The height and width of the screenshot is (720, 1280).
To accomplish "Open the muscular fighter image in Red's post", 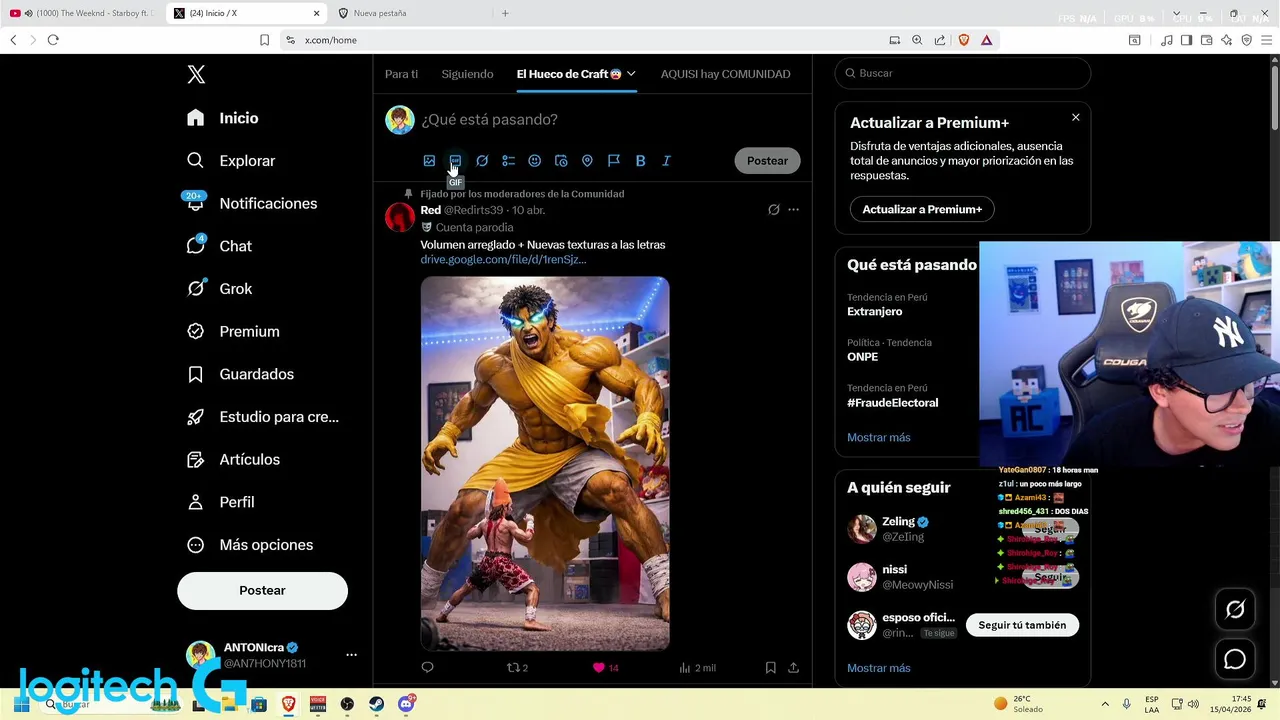I will point(545,464).
